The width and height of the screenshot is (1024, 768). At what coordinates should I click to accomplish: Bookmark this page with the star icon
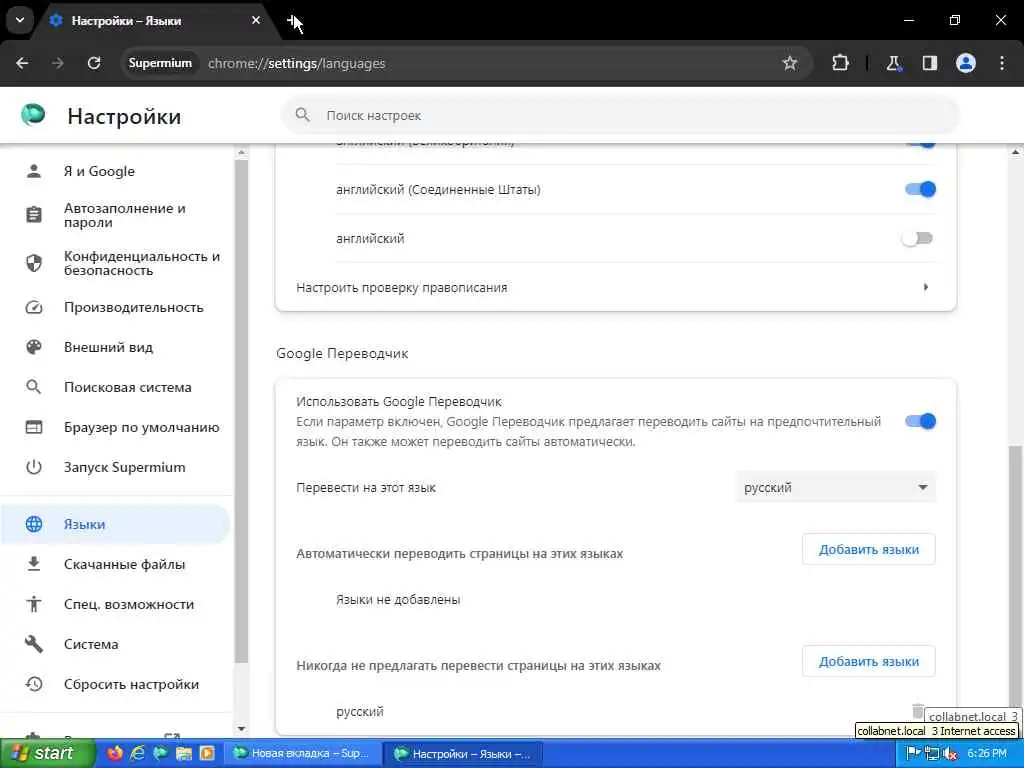point(790,63)
